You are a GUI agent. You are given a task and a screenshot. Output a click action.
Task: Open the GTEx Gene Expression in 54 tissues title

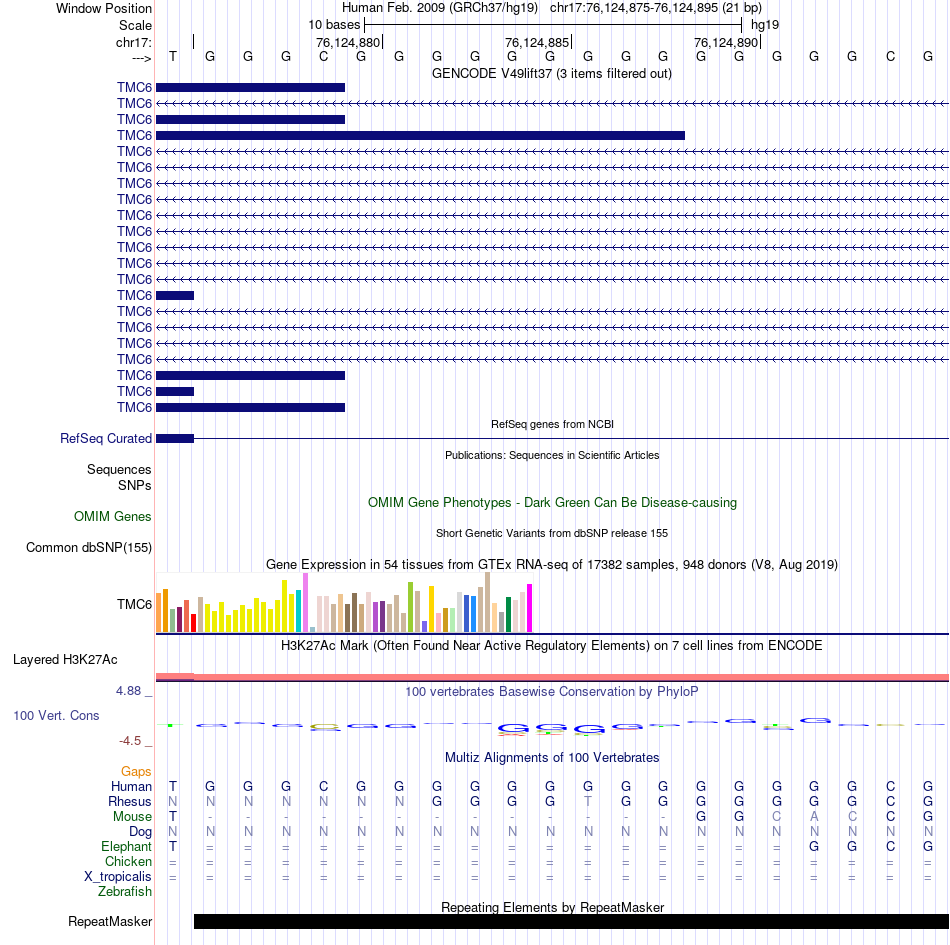coord(552,565)
